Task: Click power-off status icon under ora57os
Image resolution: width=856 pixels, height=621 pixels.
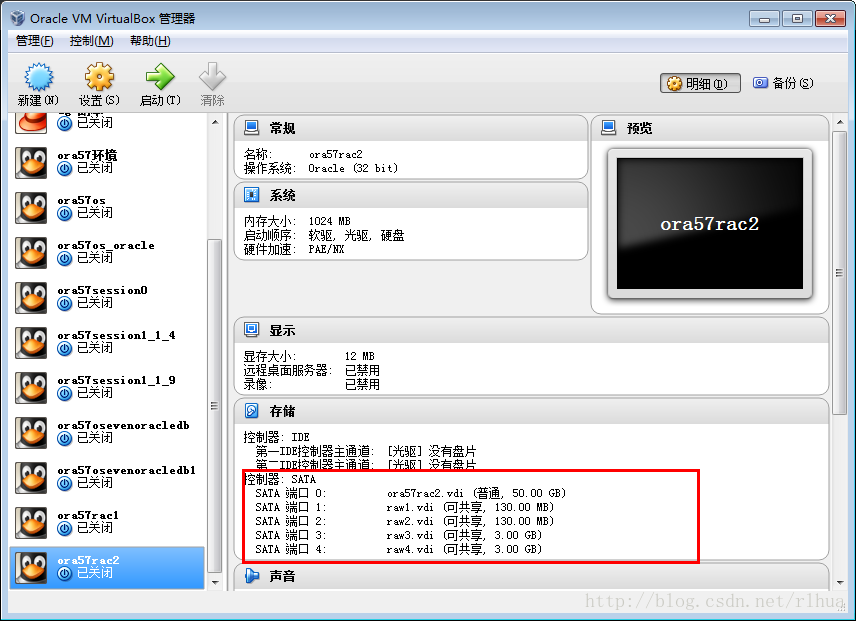Action: point(64,214)
